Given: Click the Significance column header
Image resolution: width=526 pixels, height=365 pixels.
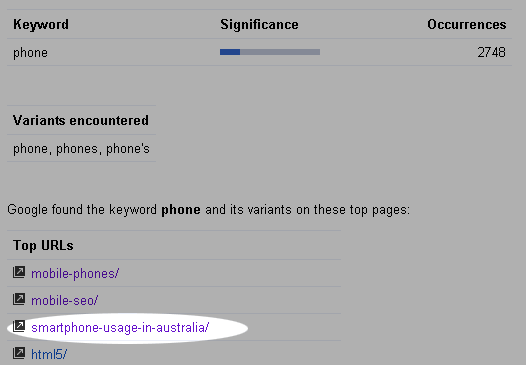Looking at the screenshot, I should (259, 24).
